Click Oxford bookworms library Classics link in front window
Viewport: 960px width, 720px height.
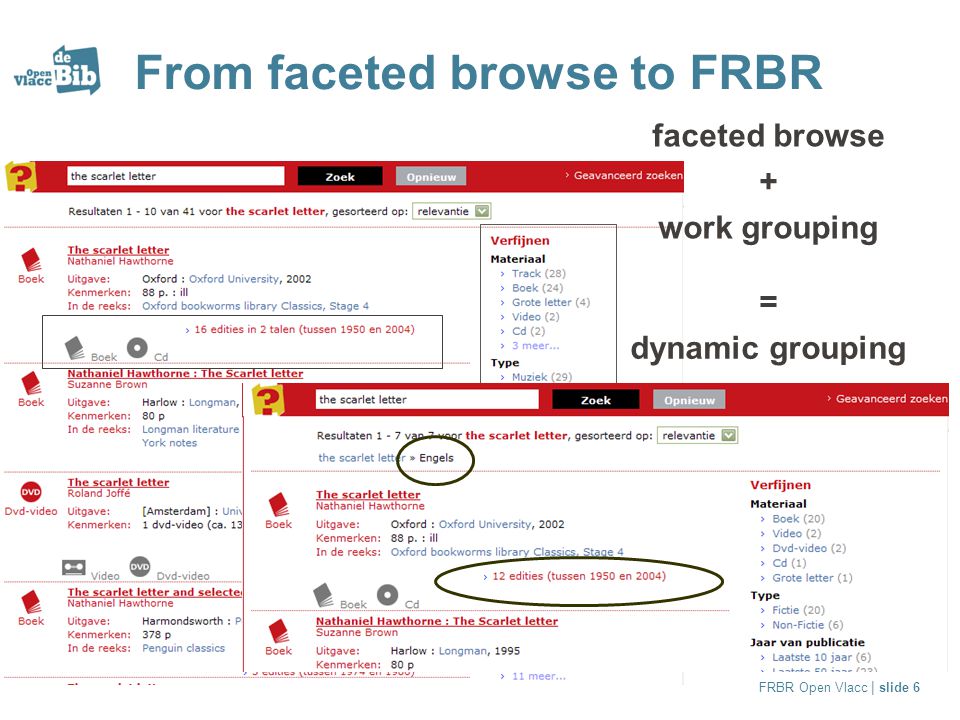click(x=507, y=552)
